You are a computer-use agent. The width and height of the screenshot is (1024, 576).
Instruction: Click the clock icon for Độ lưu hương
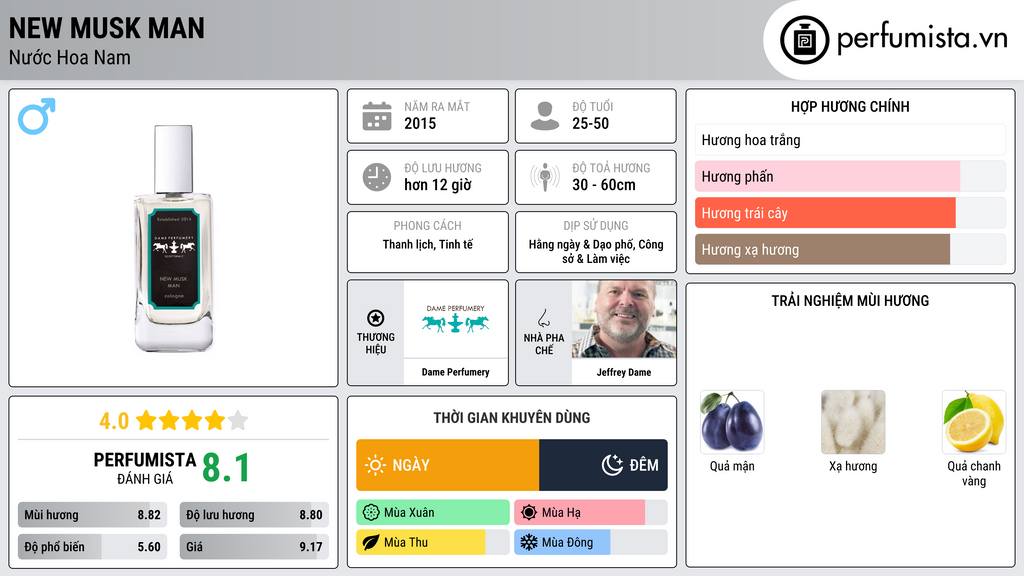tap(377, 177)
